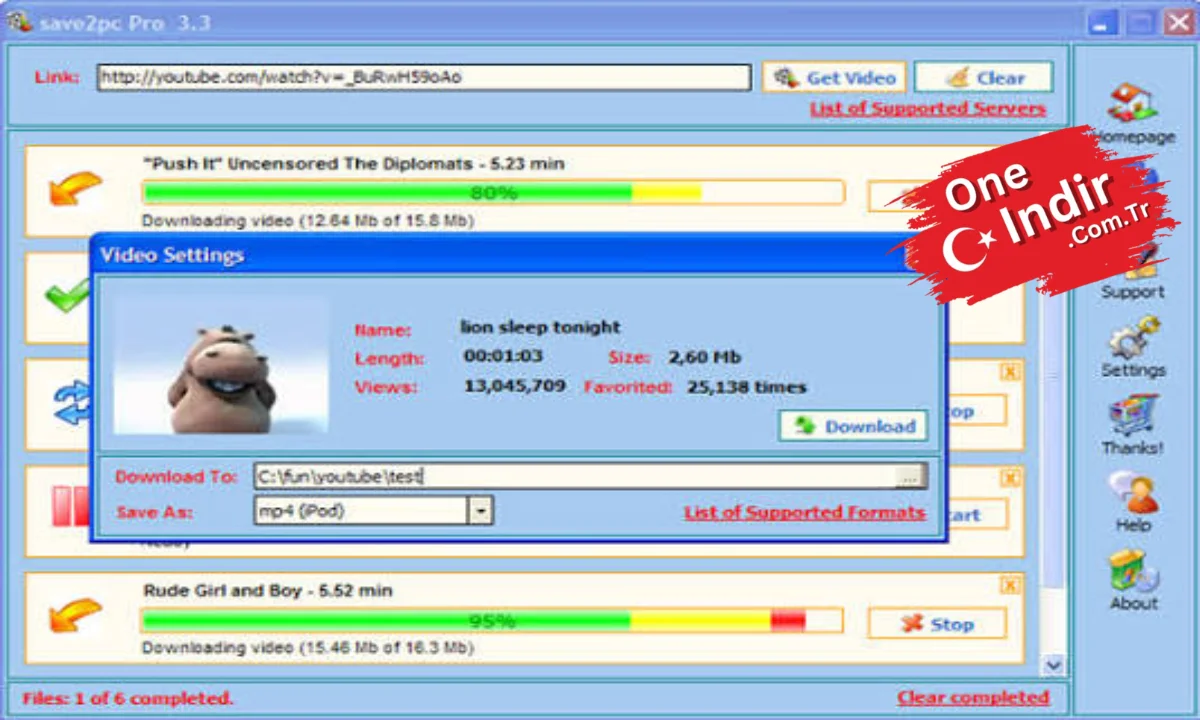Click the hippo video thumbnail
The height and width of the screenshot is (720, 1200).
coord(221,365)
